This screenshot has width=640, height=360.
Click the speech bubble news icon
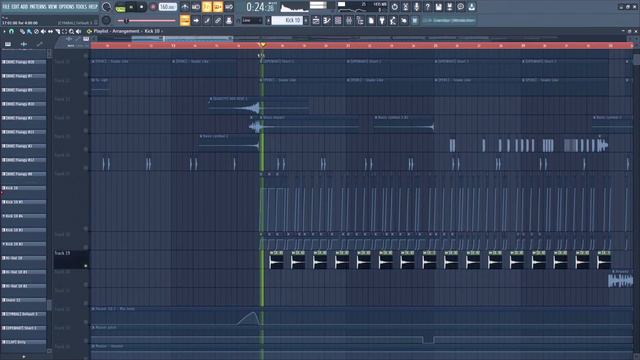pyautogui.click(x=460, y=7)
